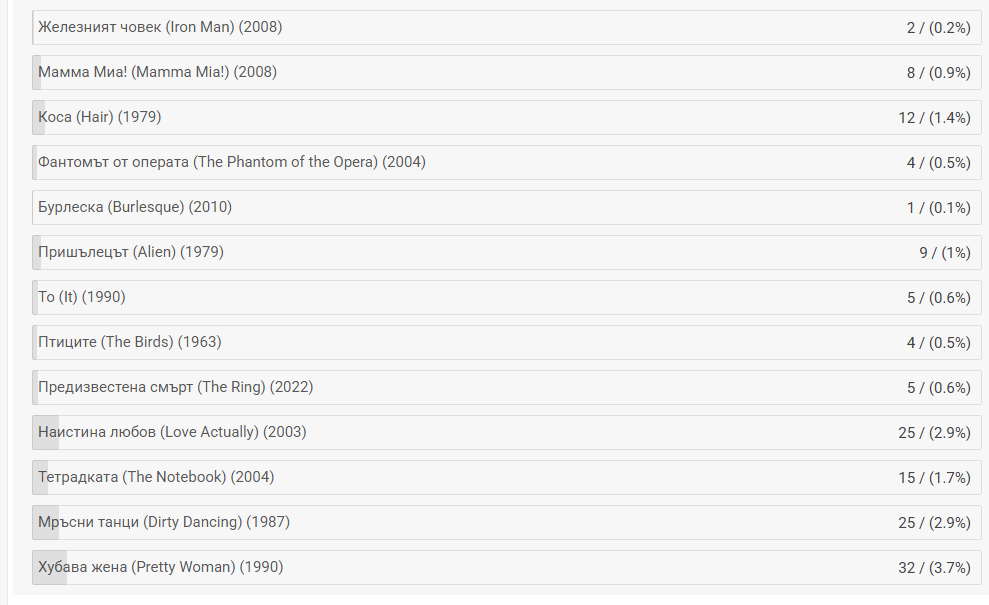Pick the Пришълецът (Alien) (1979) option

tap(506, 252)
